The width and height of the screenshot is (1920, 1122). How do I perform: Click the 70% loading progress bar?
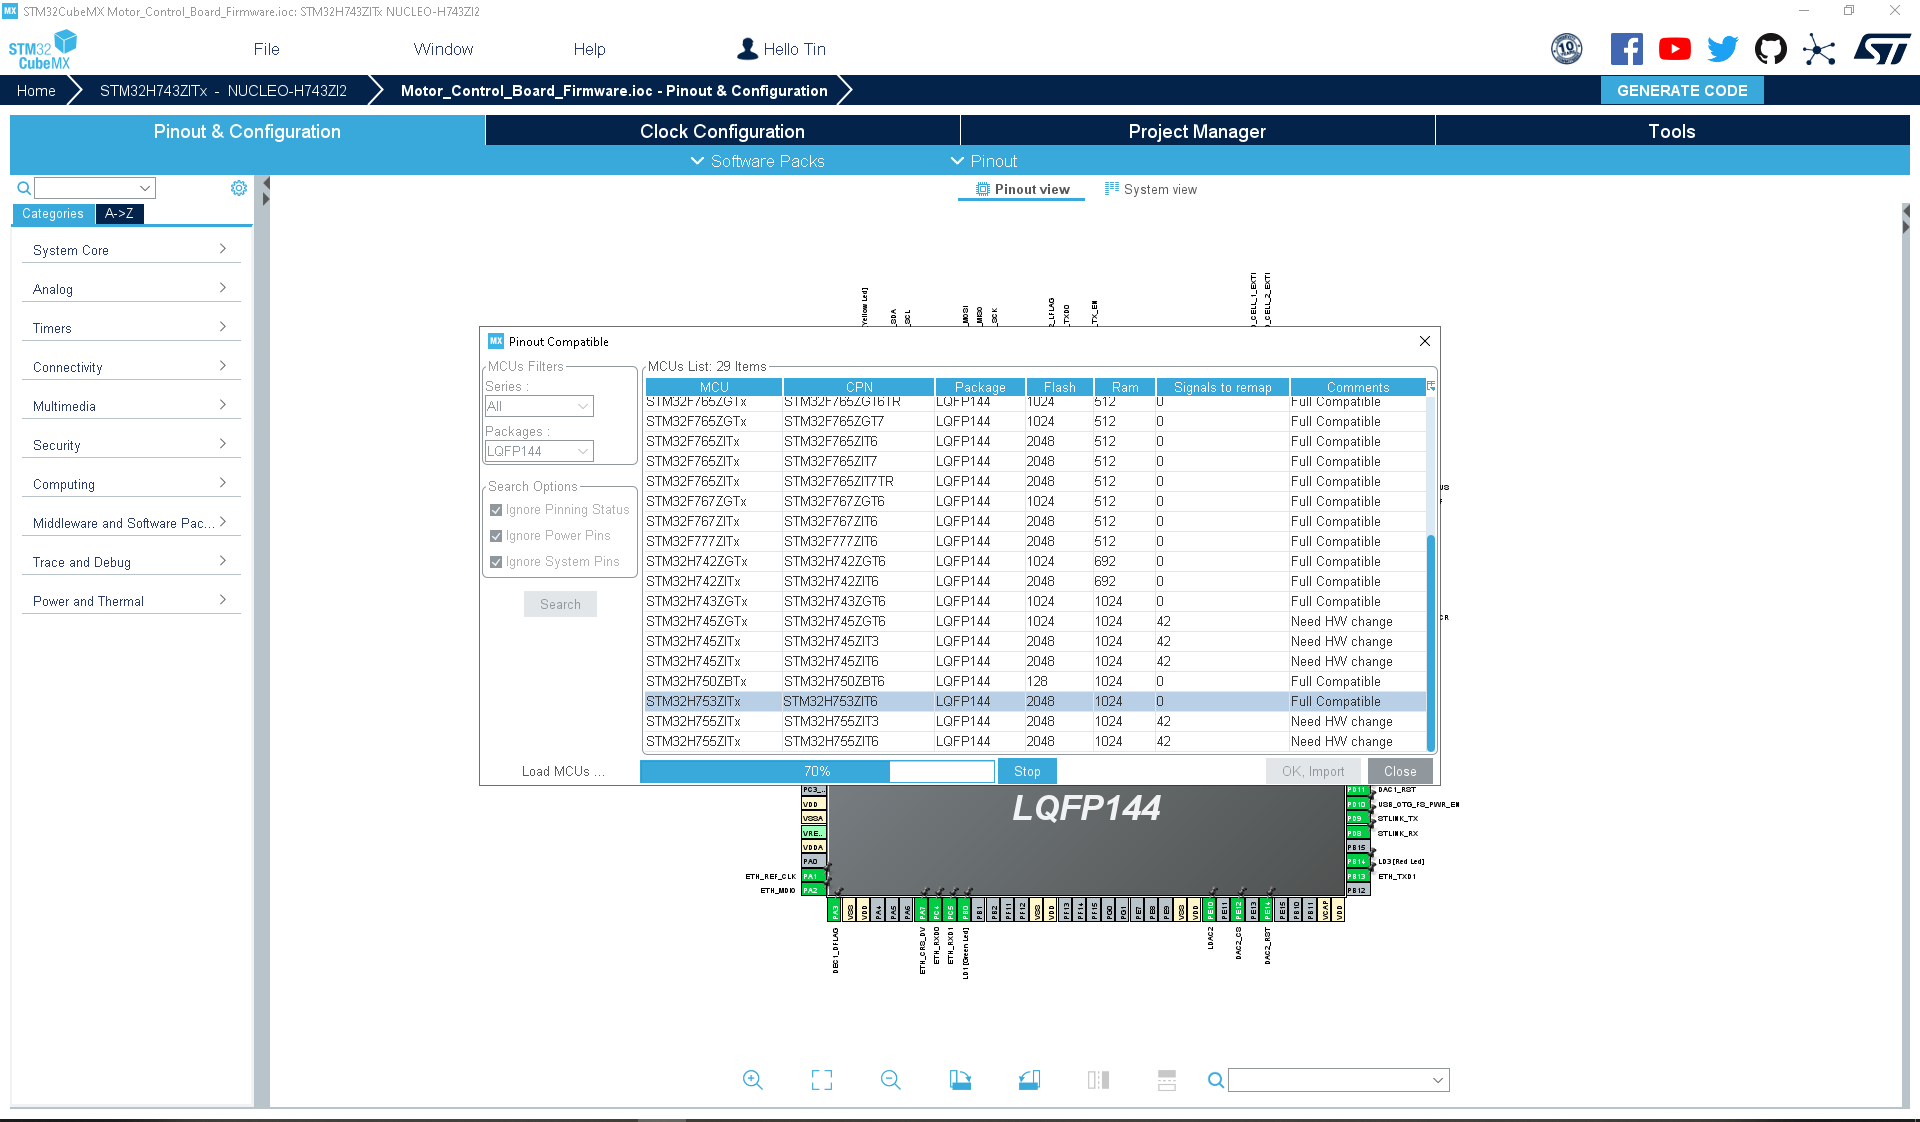[x=817, y=771]
